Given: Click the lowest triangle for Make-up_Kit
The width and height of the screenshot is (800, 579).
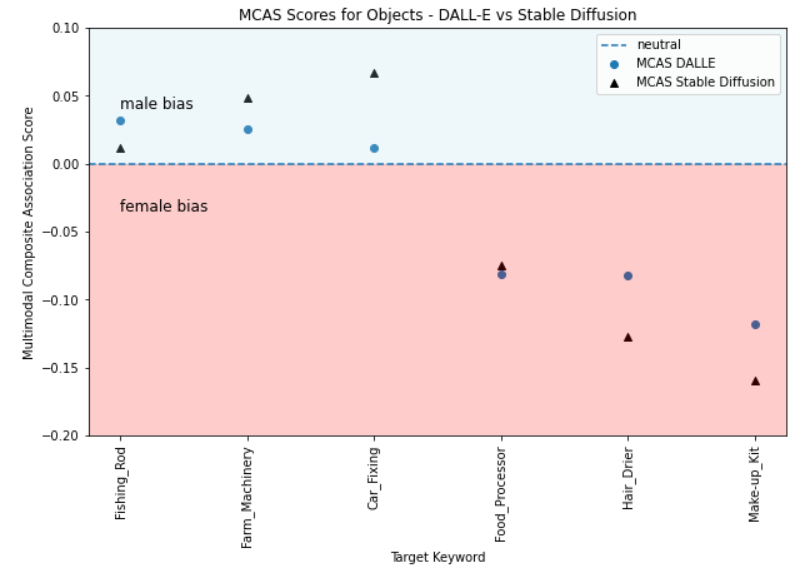Looking at the screenshot, I should pos(756,381).
